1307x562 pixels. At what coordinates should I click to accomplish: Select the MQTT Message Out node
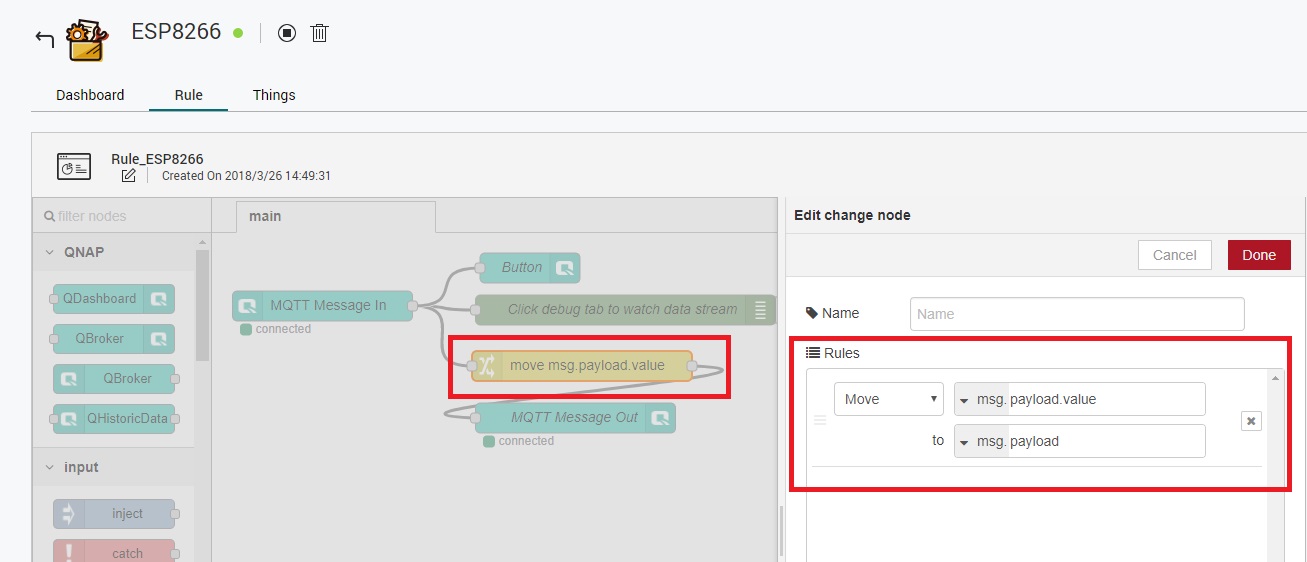pos(575,418)
